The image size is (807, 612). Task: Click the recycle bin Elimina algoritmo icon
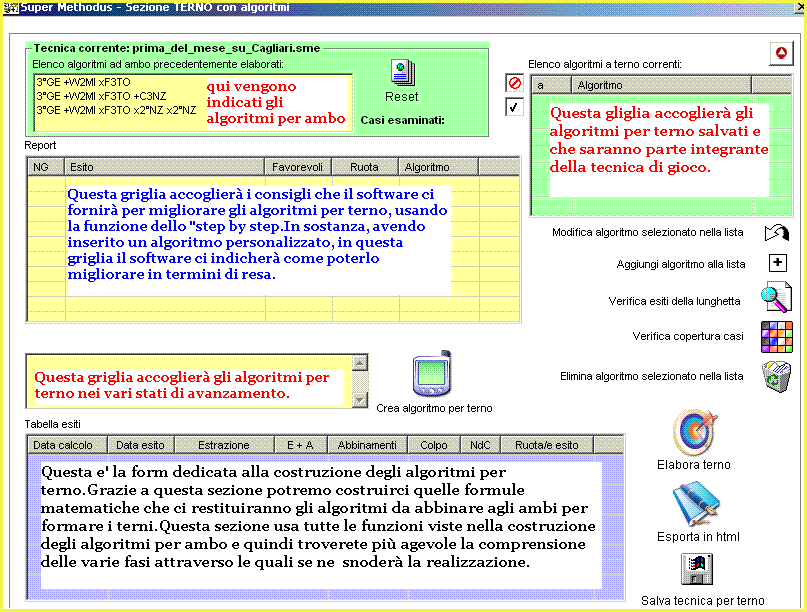(777, 377)
